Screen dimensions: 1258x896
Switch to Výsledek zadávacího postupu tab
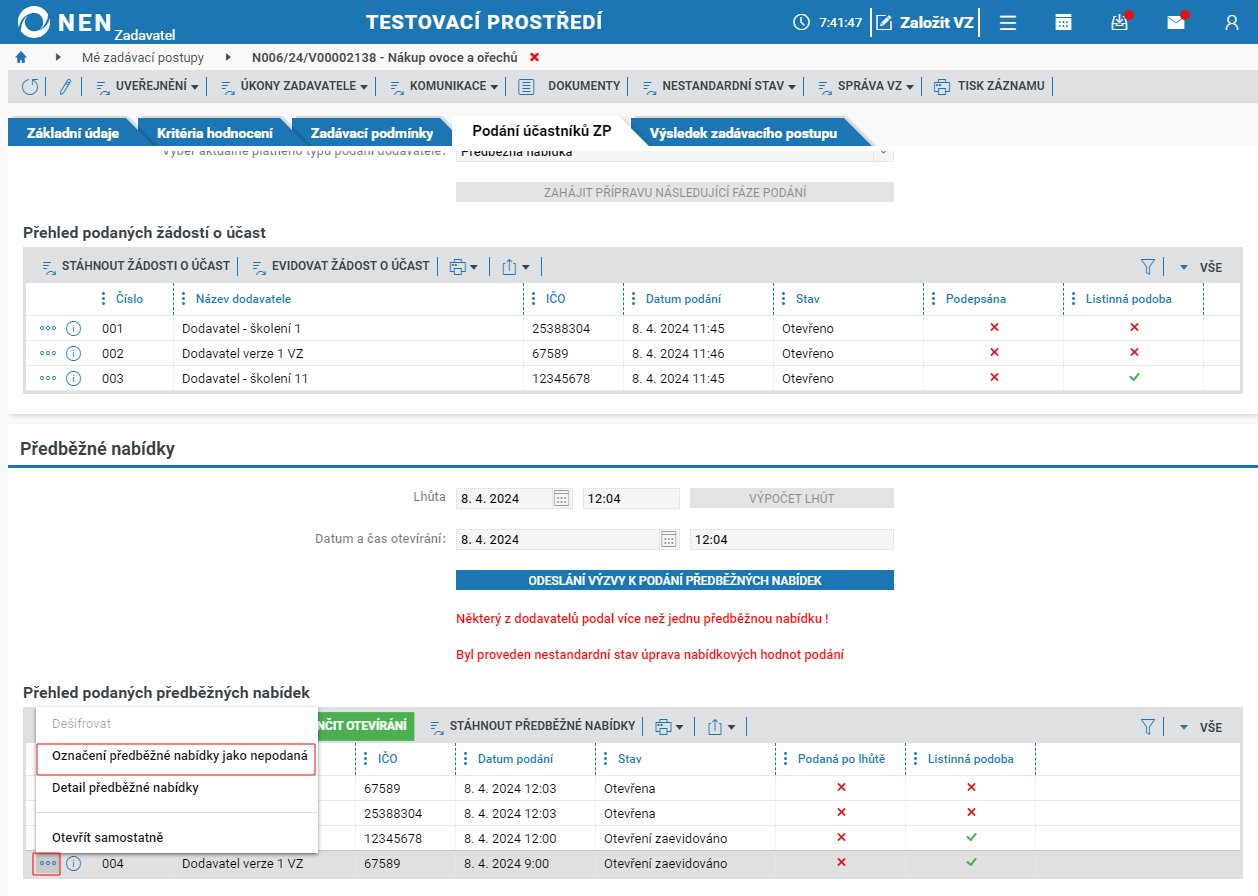(743, 132)
